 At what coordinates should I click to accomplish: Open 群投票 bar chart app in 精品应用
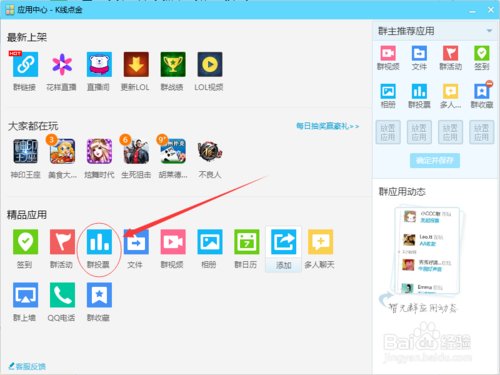tap(99, 242)
